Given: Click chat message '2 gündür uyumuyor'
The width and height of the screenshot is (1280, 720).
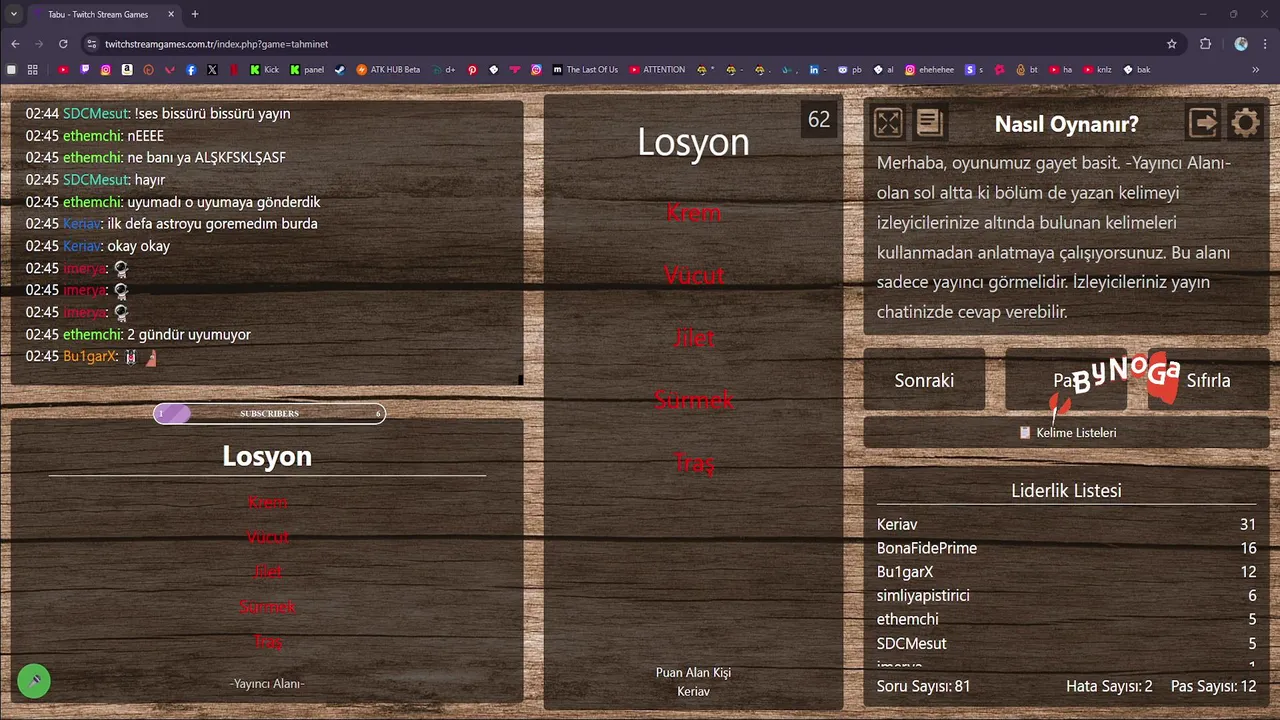Looking at the screenshot, I should point(189,335).
